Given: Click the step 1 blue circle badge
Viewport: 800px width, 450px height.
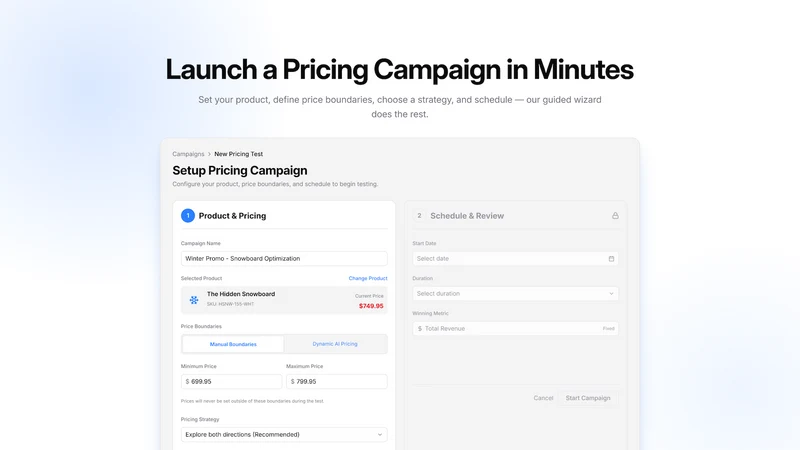Looking at the screenshot, I should tap(188, 216).
